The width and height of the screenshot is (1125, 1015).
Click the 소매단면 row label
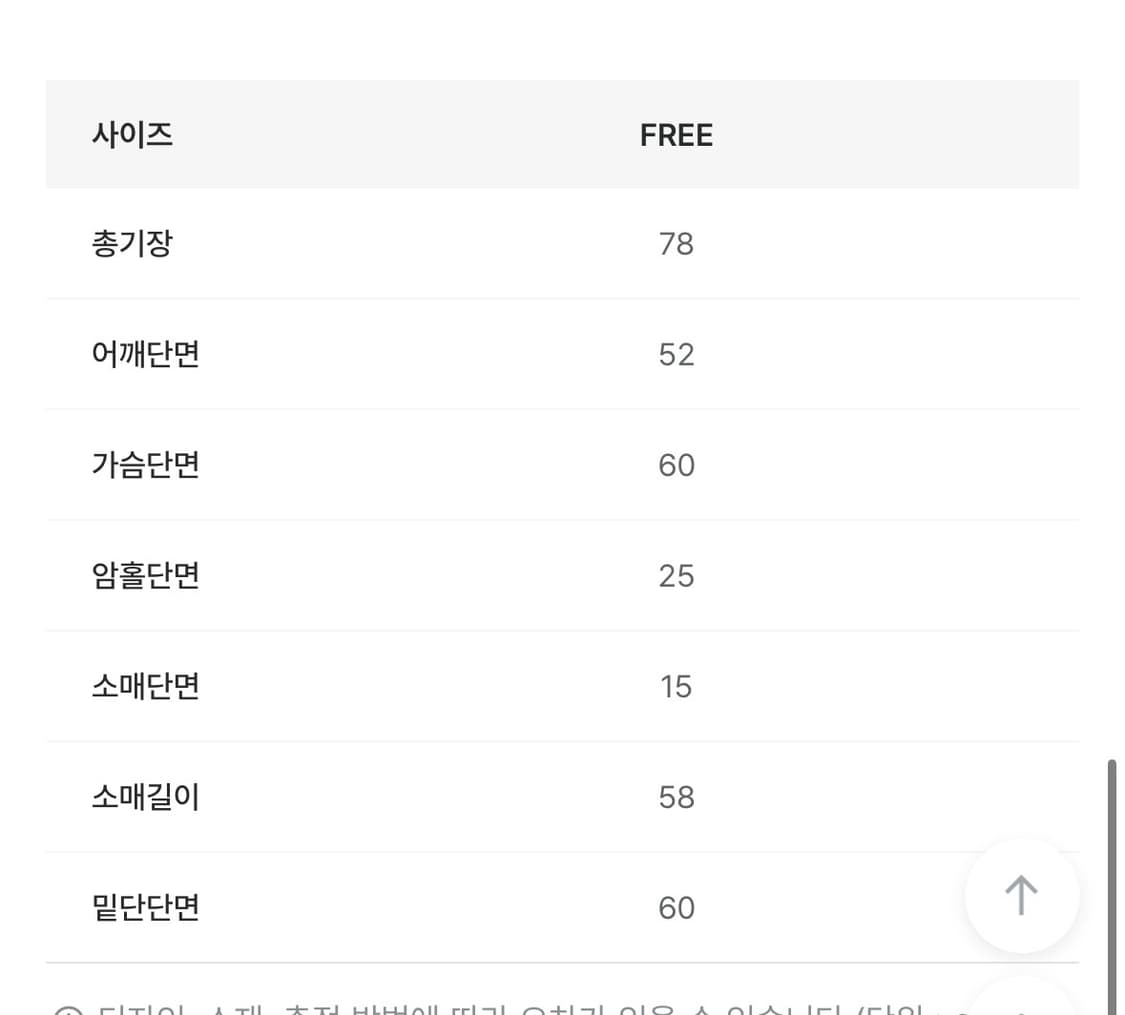[x=144, y=686]
